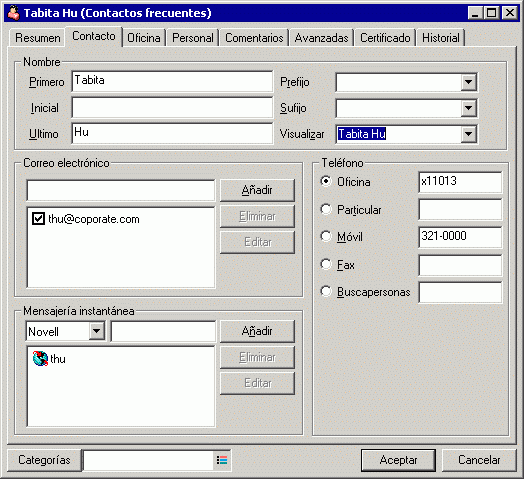Select the Buscapersonas radio button
Image resolution: width=524 pixels, height=479 pixels.
pos(326,291)
